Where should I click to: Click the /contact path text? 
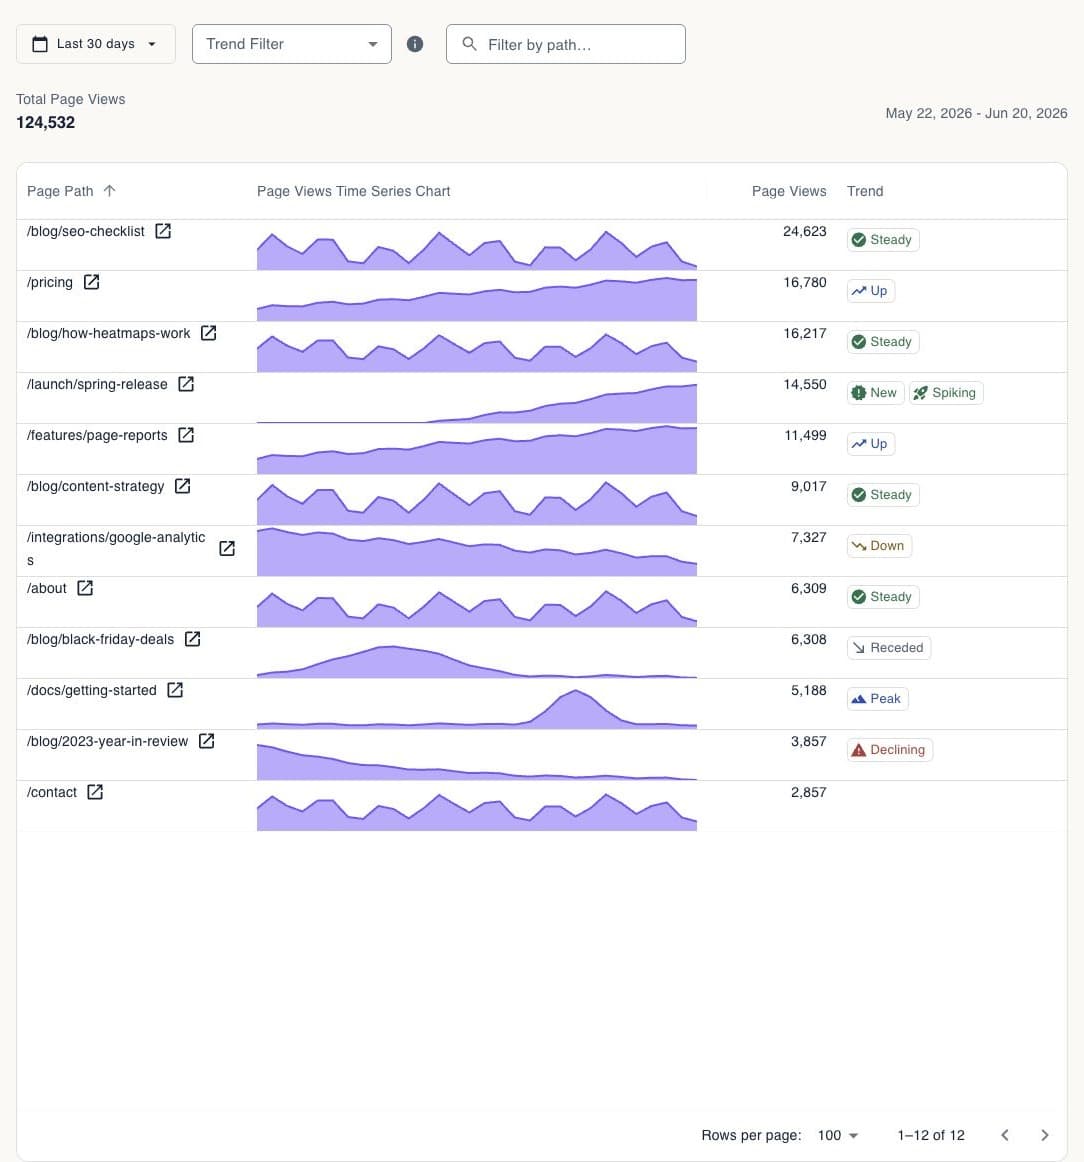point(52,792)
